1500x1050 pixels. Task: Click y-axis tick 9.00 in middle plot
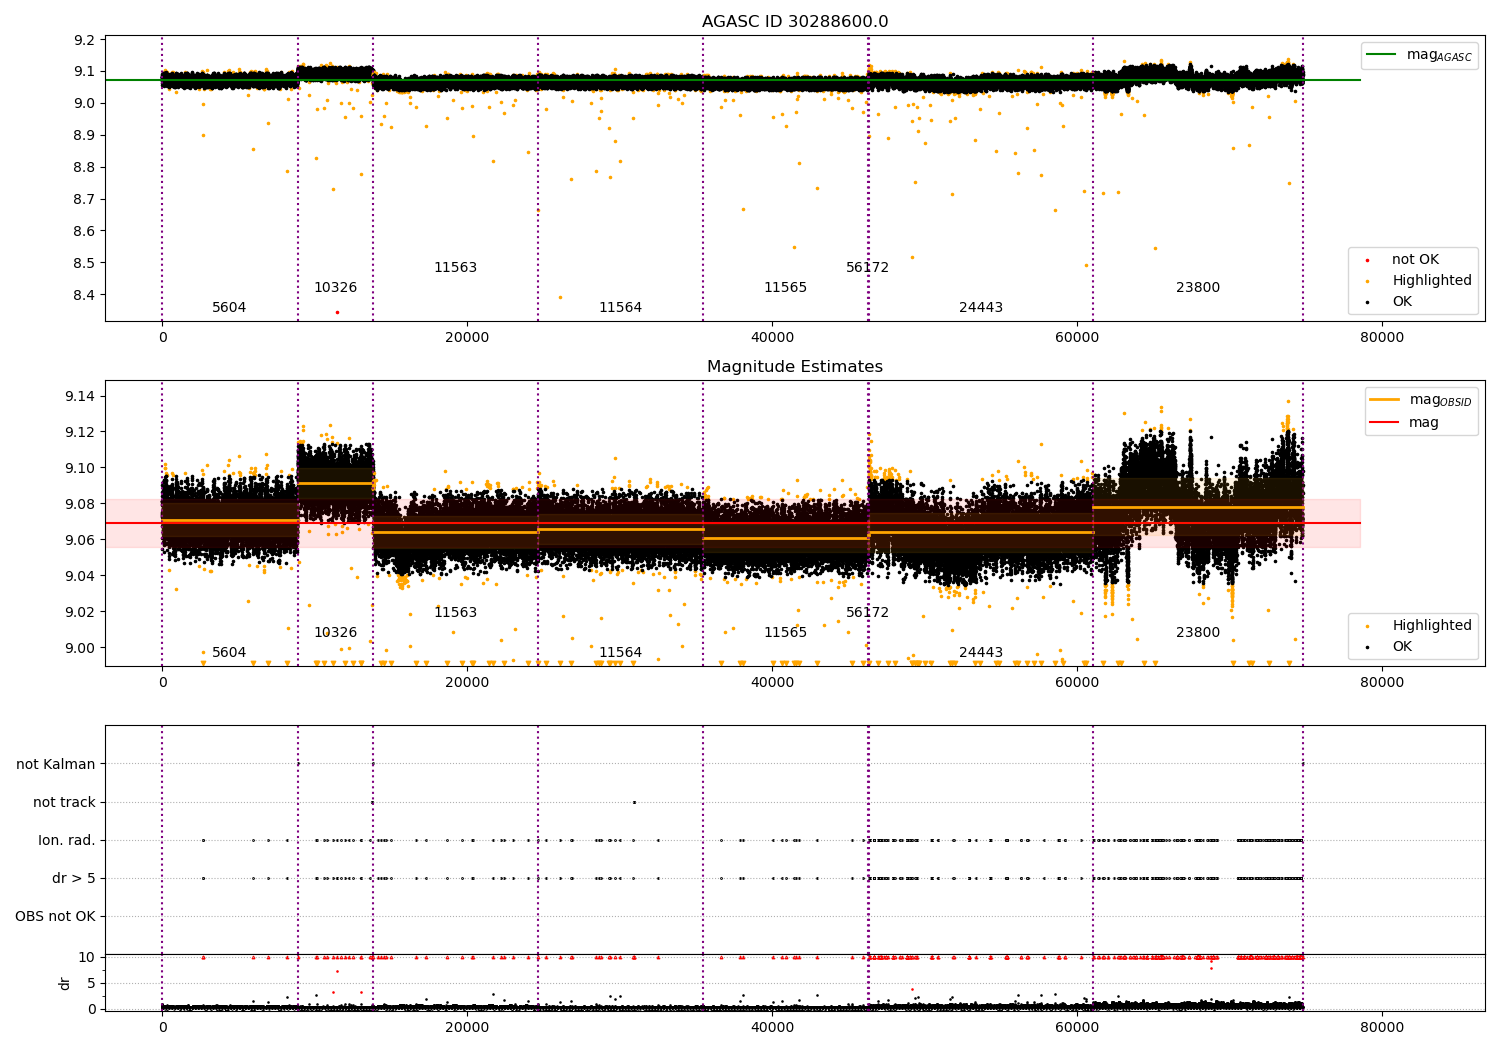point(81,648)
